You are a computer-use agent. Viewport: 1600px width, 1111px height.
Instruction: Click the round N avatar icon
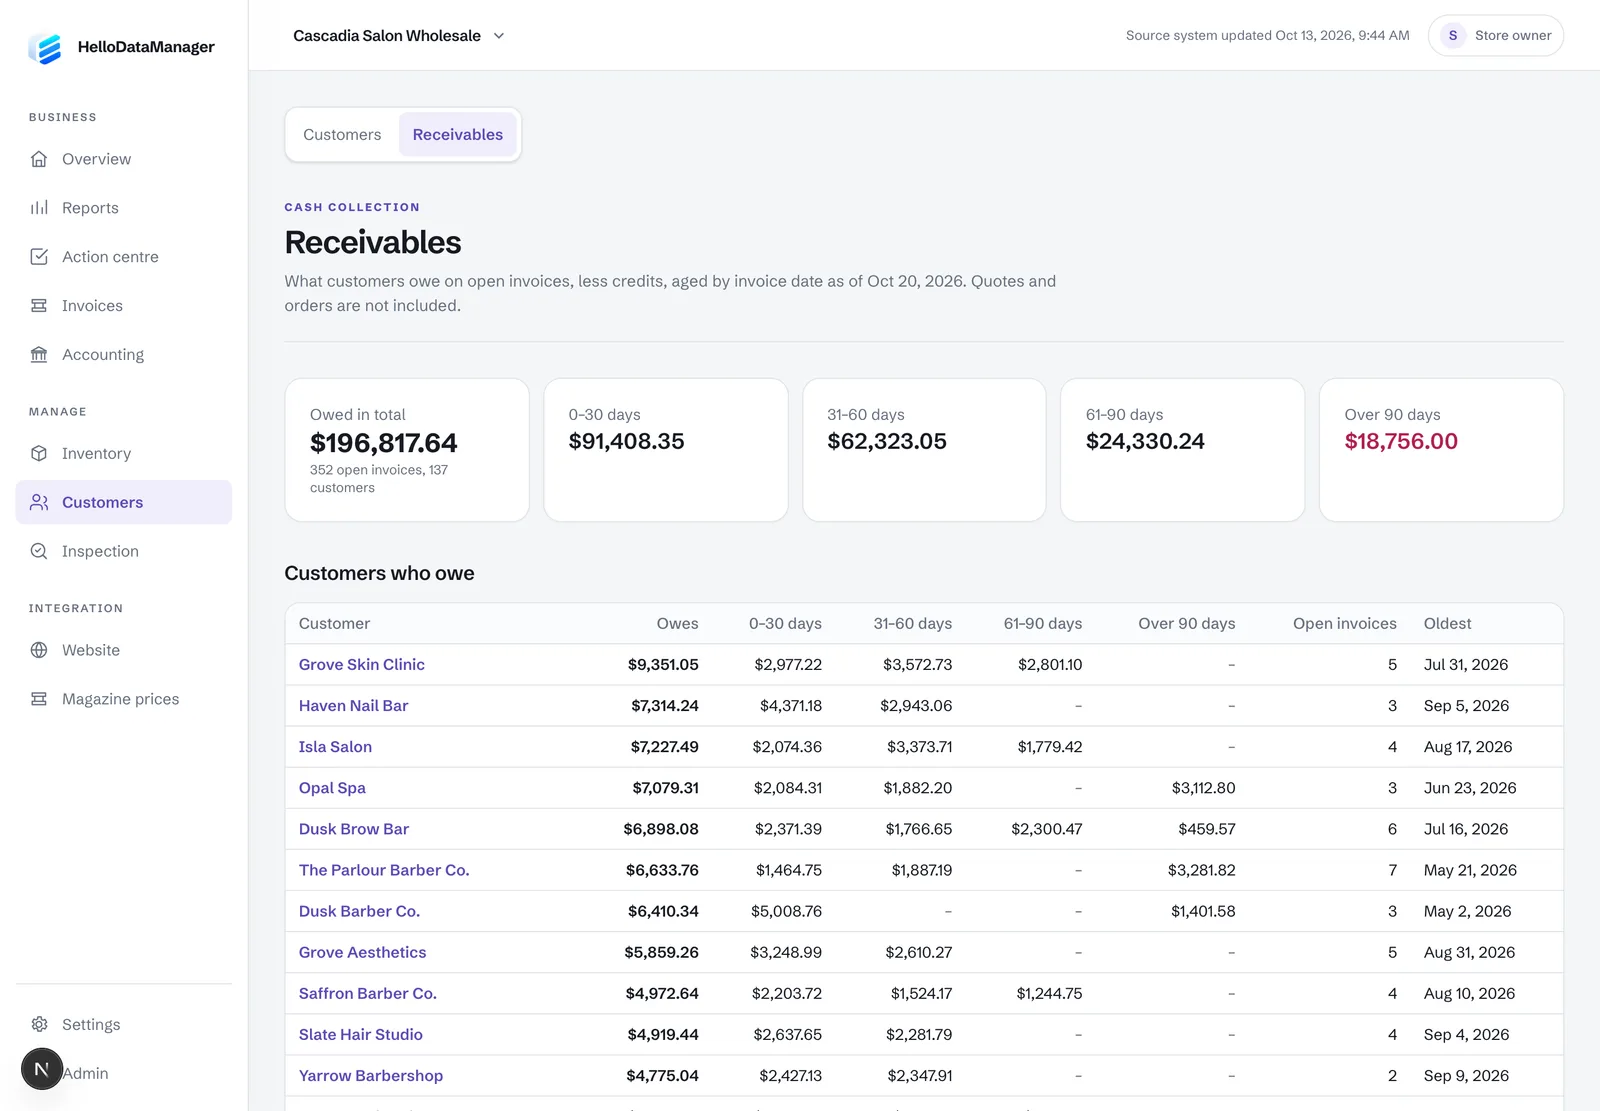(x=42, y=1069)
